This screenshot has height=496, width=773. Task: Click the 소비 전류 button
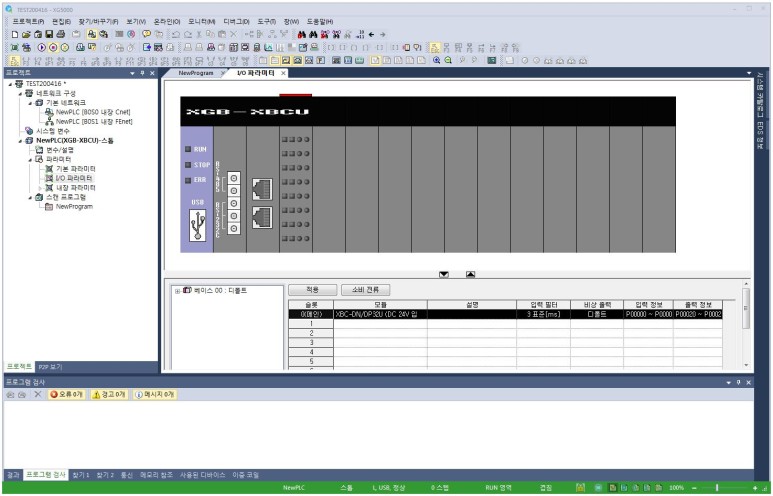[x=365, y=290]
